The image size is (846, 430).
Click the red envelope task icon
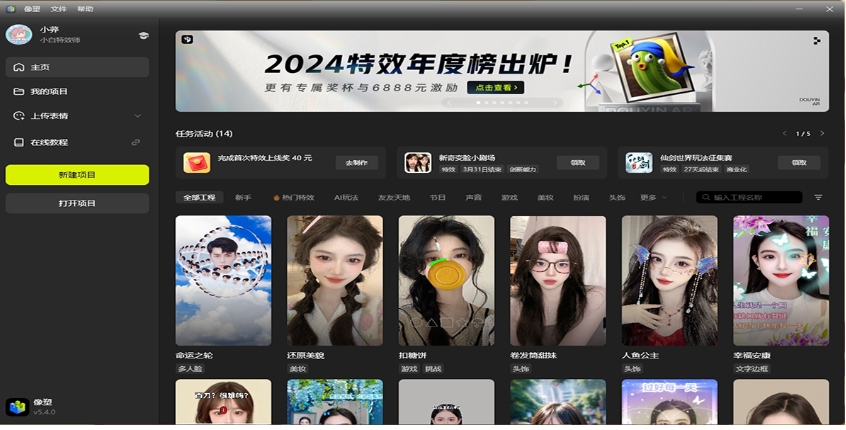[x=197, y=162]
